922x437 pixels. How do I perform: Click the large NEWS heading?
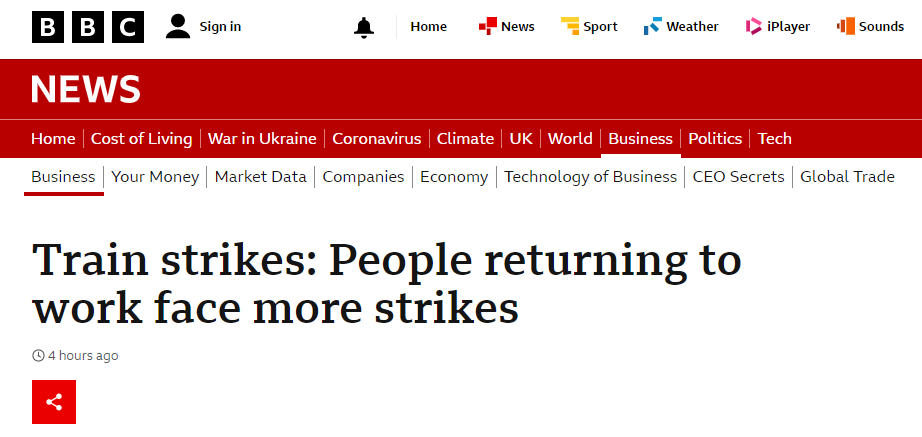coord(86,89)
